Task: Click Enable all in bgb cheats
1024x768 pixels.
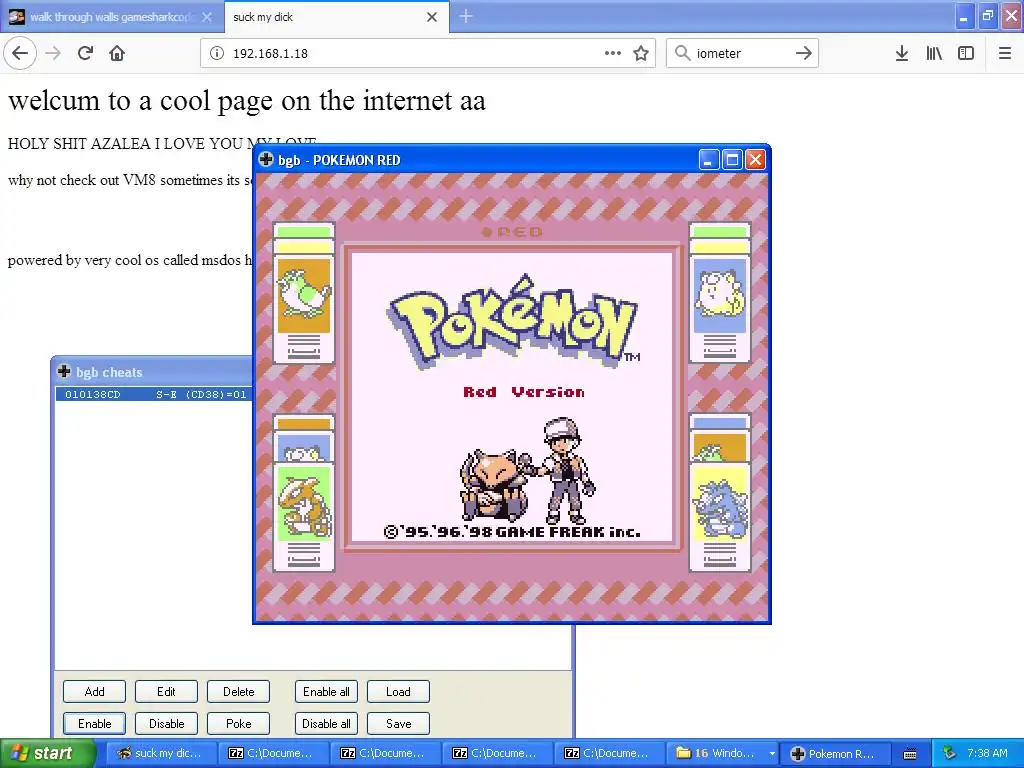Action: 326,692
